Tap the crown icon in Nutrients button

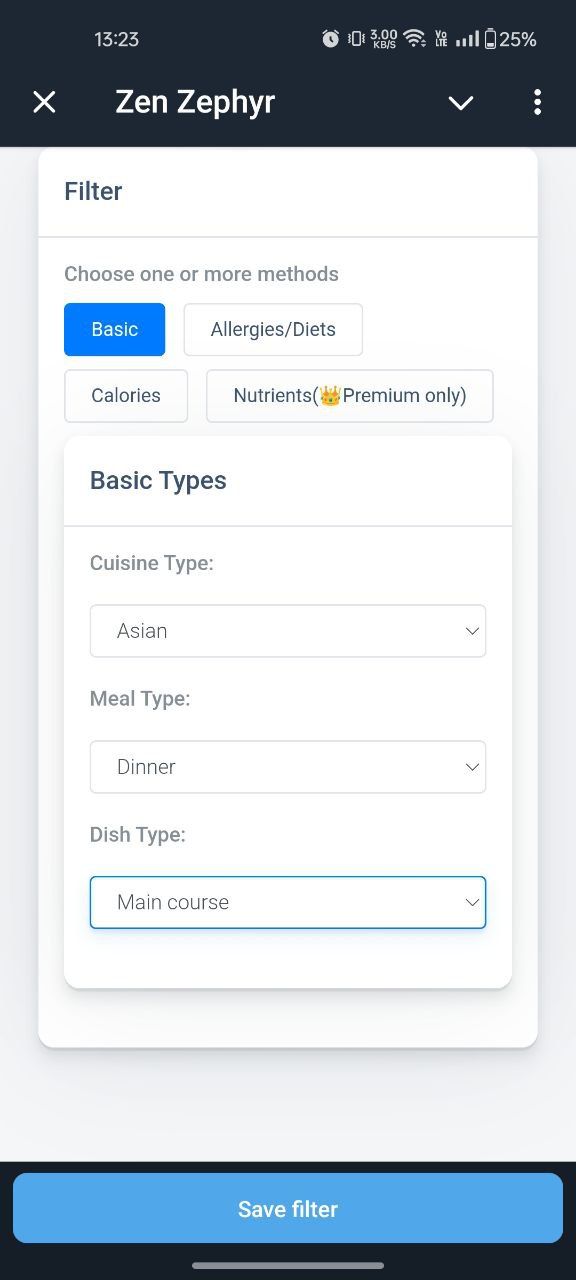coord(330,396)
